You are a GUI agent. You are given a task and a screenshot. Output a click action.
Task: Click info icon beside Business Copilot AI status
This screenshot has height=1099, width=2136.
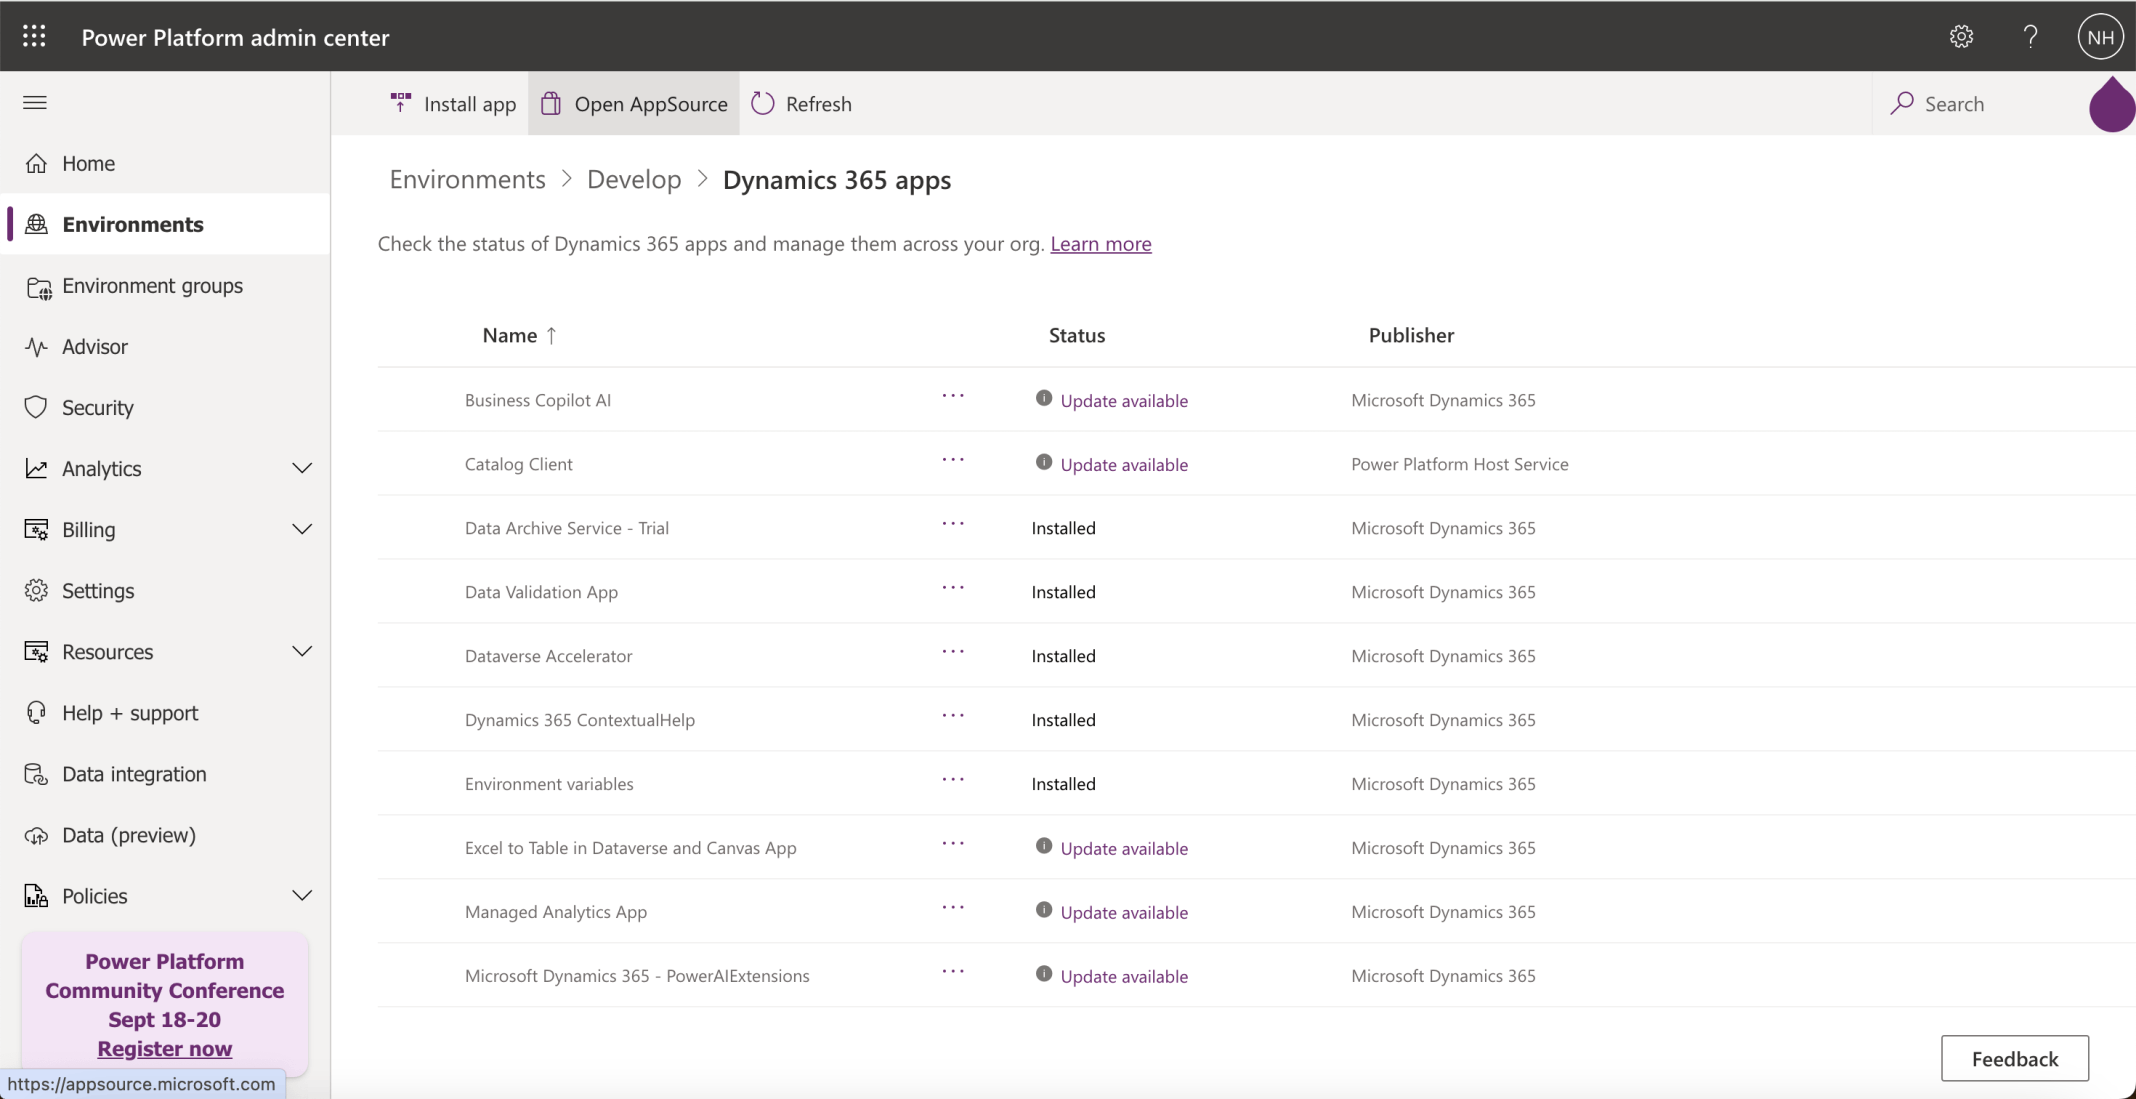point(1043,398)
